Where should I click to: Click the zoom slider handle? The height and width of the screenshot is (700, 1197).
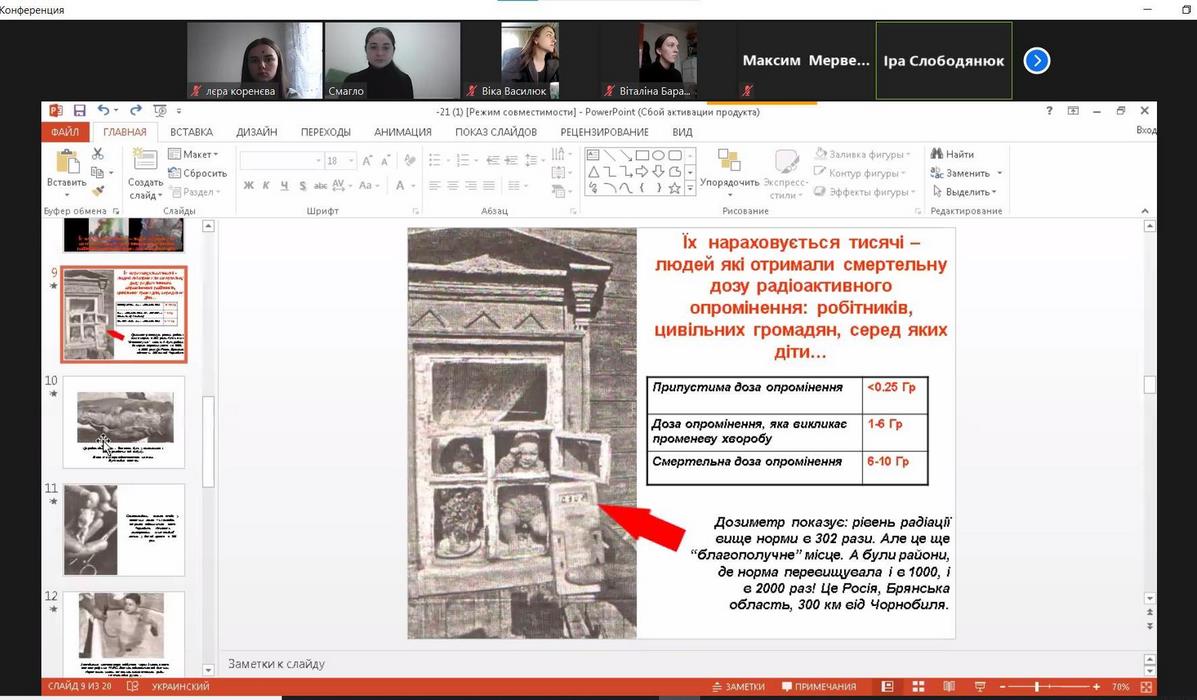(1037, 687)
